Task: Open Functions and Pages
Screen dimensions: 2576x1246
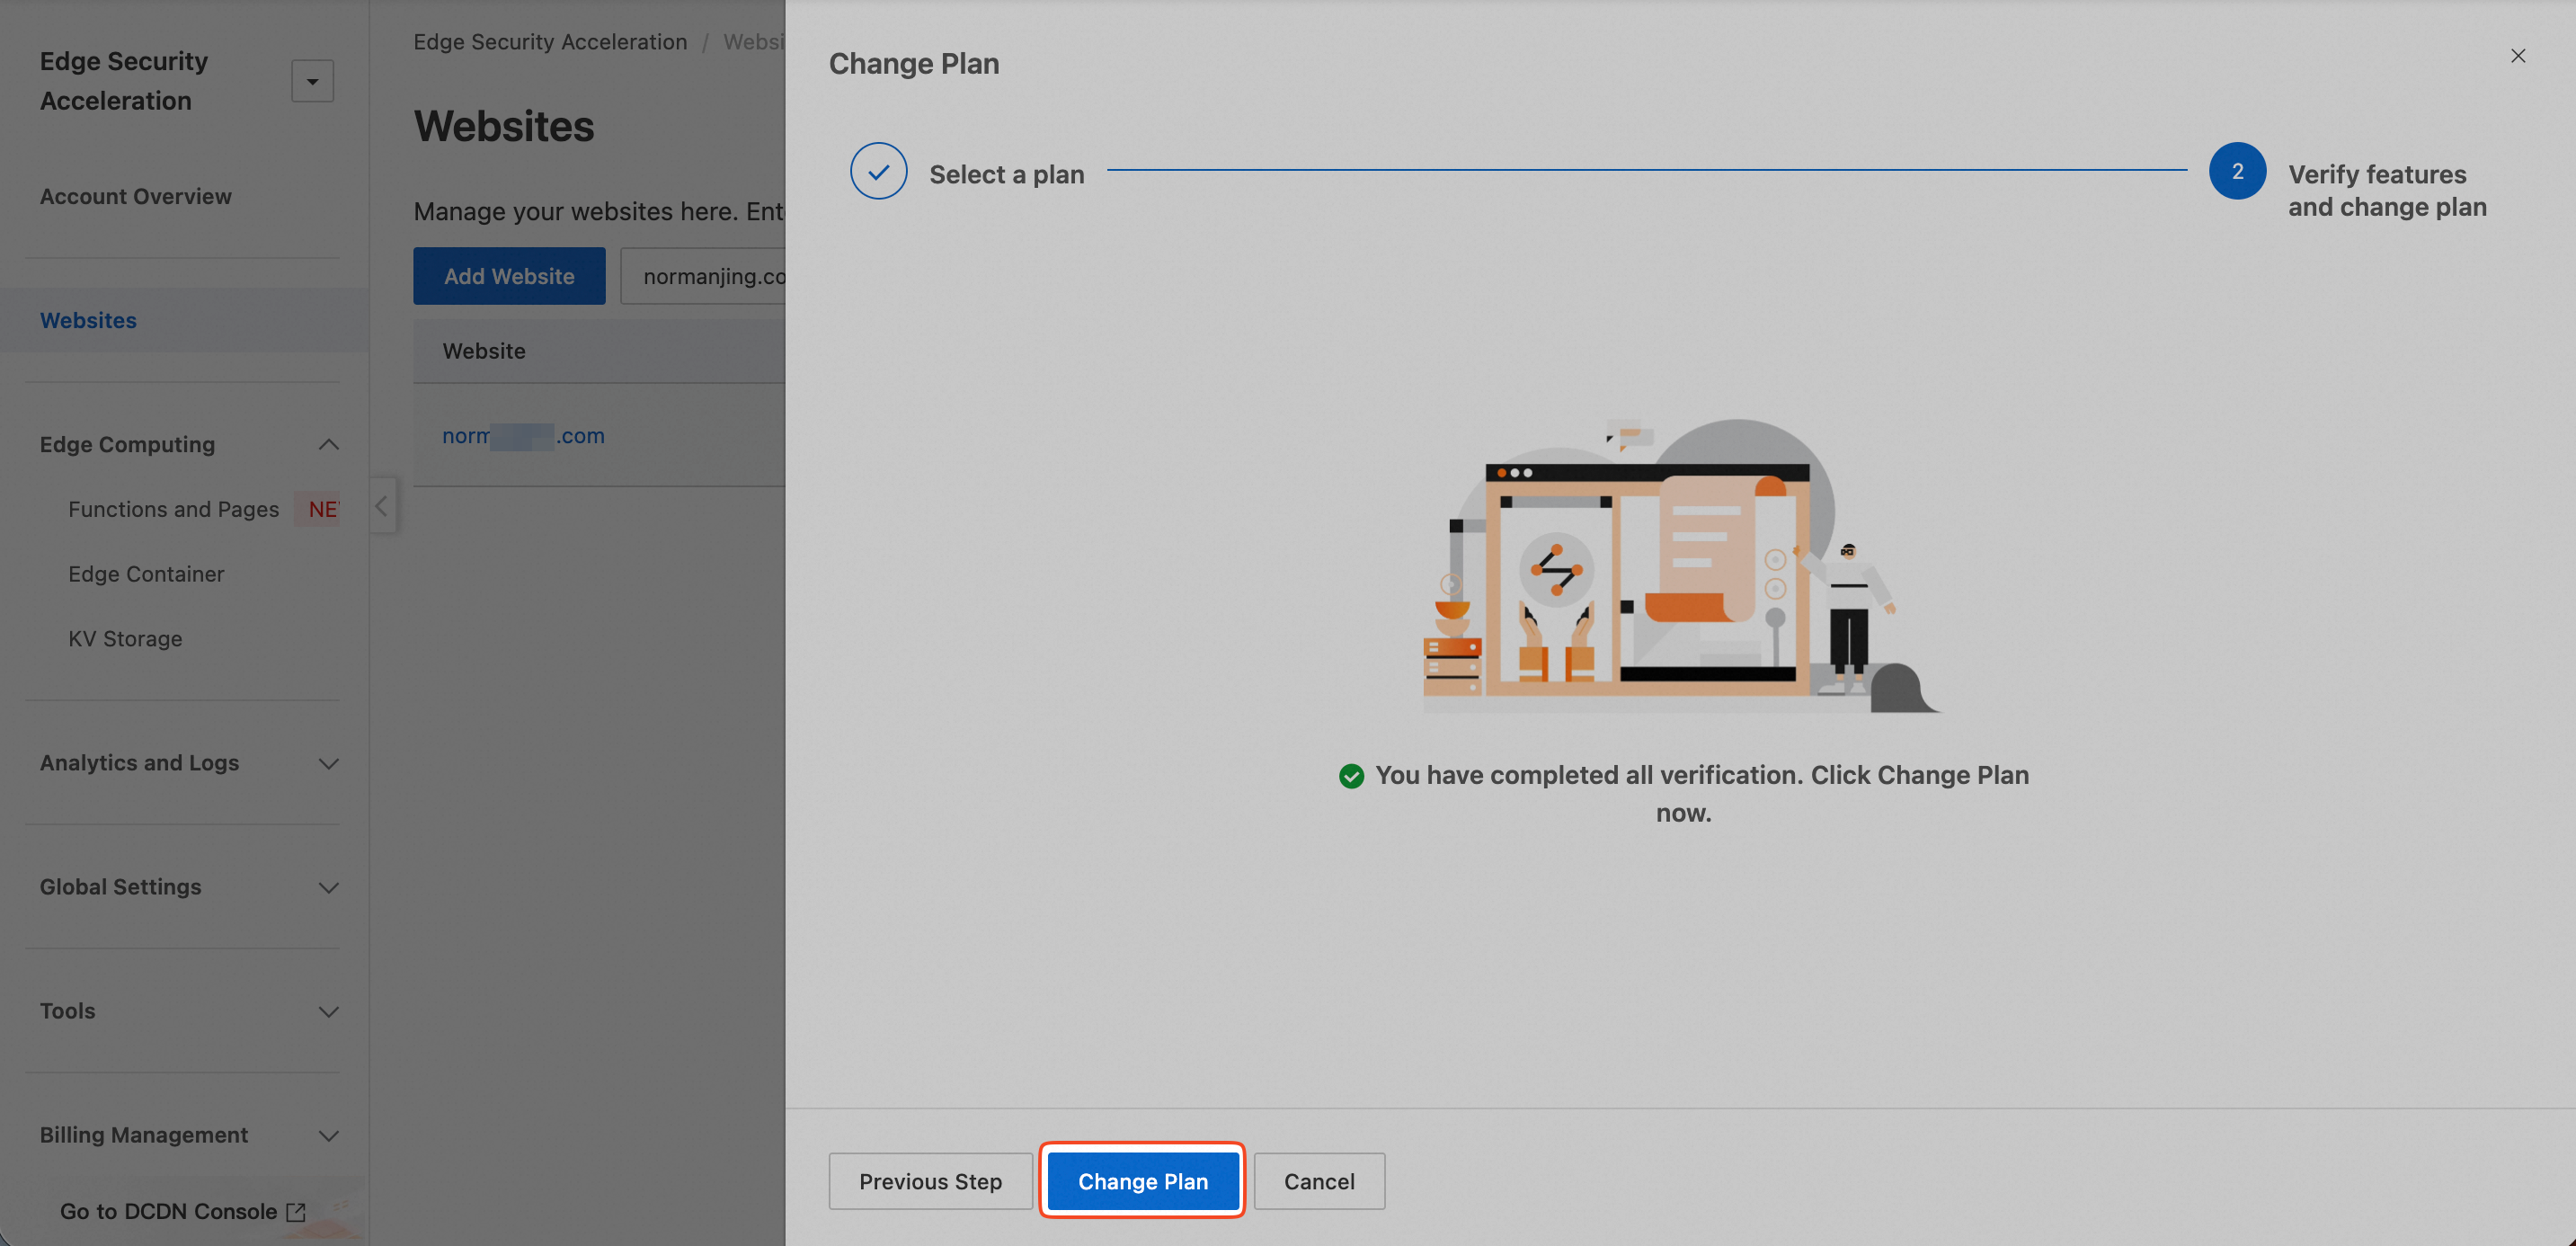Action: click(173, 509)
